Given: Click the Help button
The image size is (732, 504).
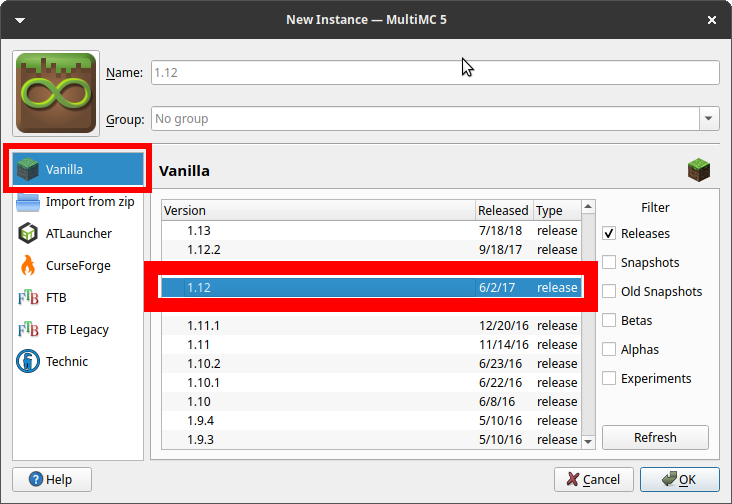Looking at the screenshot, I should coord(52,479).
